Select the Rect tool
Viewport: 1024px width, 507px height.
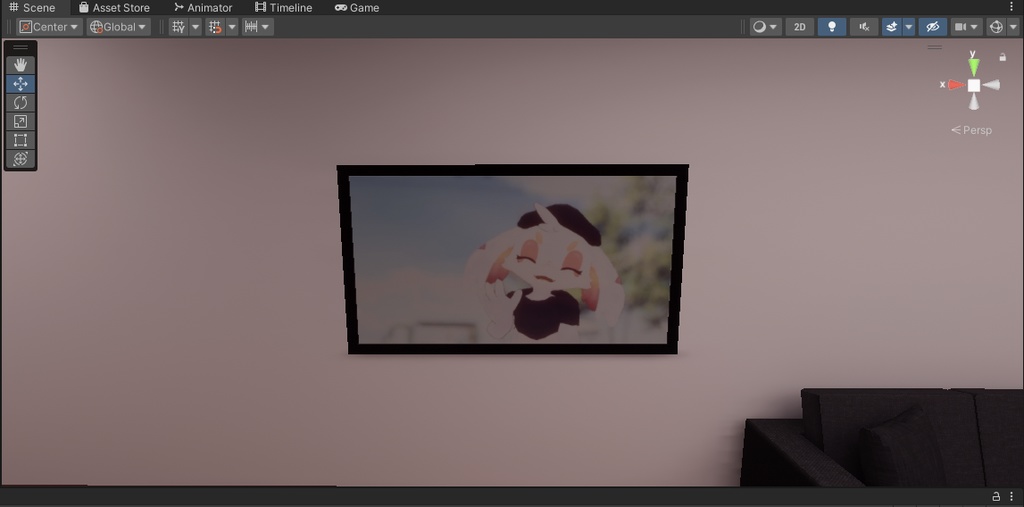pyautogui.click(x=20, y=140)
